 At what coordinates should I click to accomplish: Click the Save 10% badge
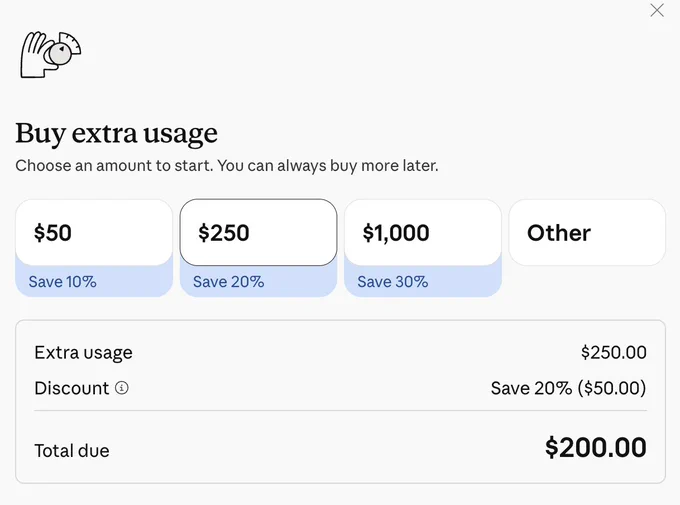tap(62, 282)
